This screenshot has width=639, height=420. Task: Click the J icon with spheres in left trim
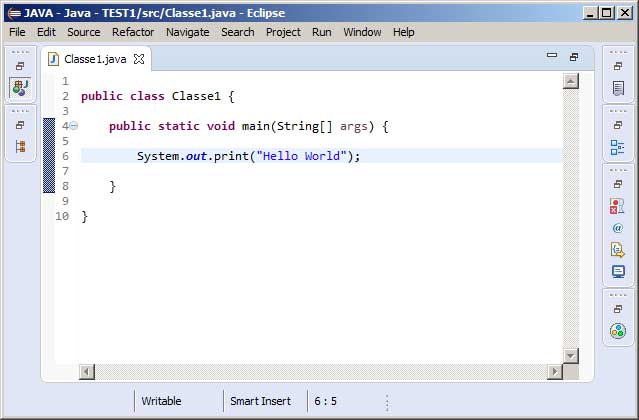click(20, 88)
